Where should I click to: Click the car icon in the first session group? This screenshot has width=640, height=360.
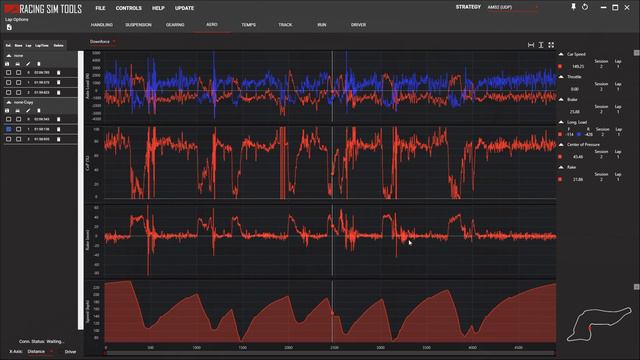(x=18, y=64)
